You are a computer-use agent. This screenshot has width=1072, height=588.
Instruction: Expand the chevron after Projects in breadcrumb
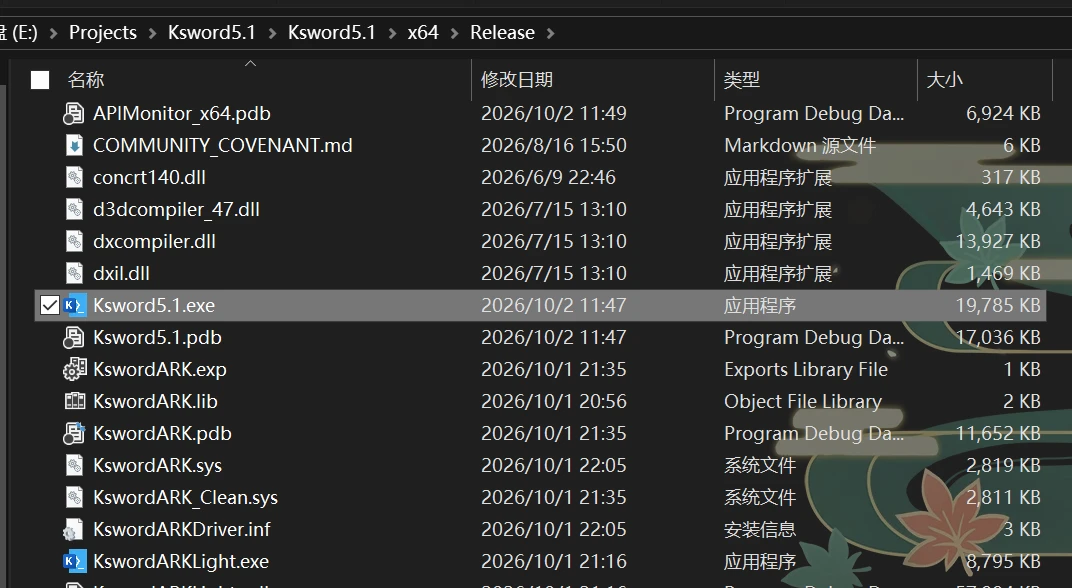(x=152, y=33)
